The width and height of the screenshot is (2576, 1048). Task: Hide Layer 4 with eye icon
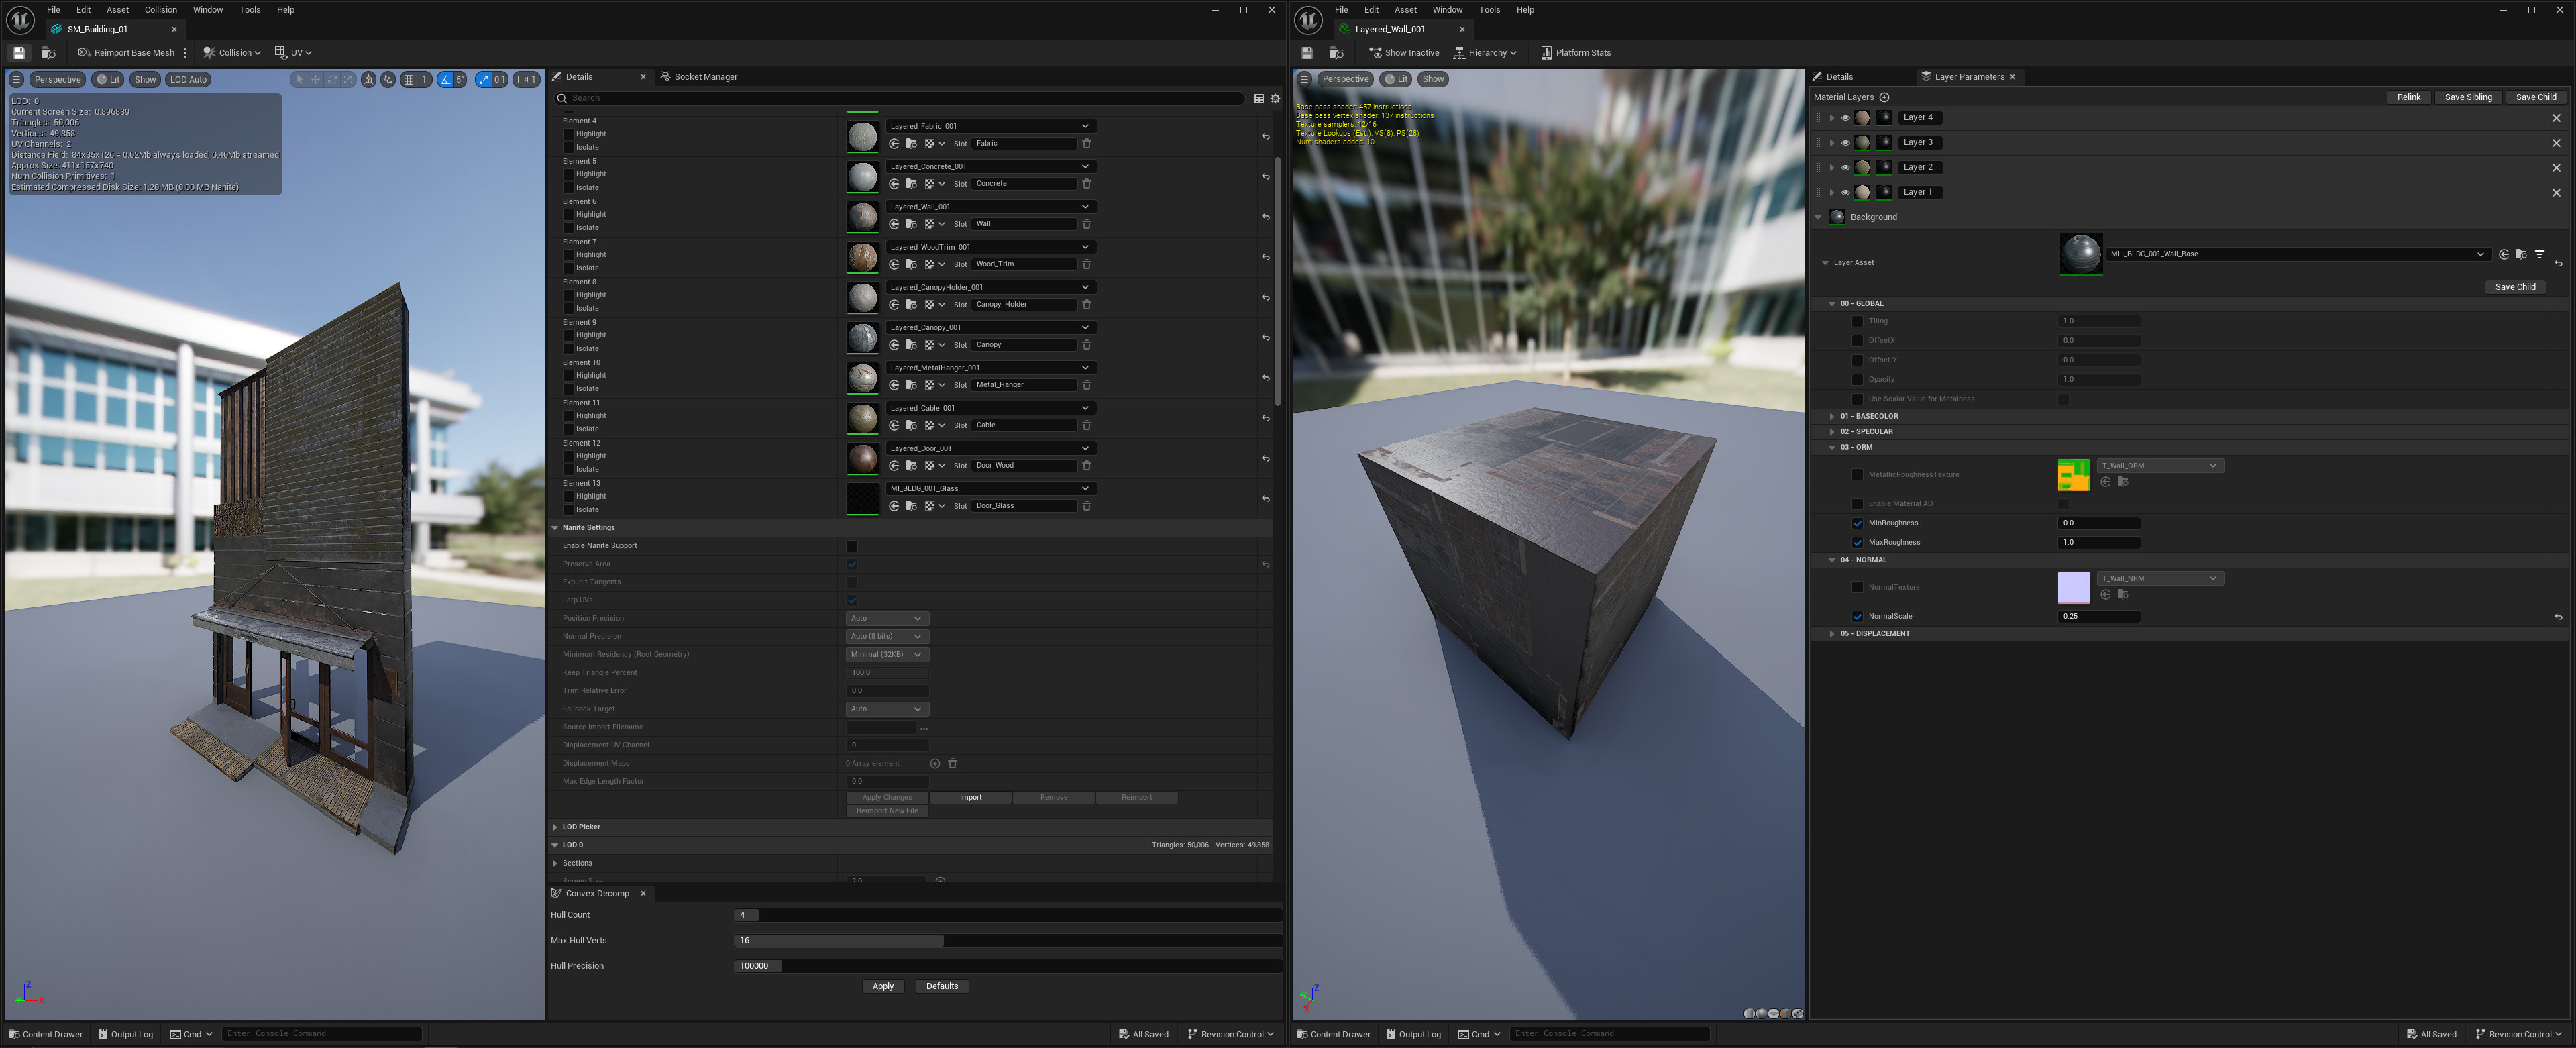tap(1845, 118)
